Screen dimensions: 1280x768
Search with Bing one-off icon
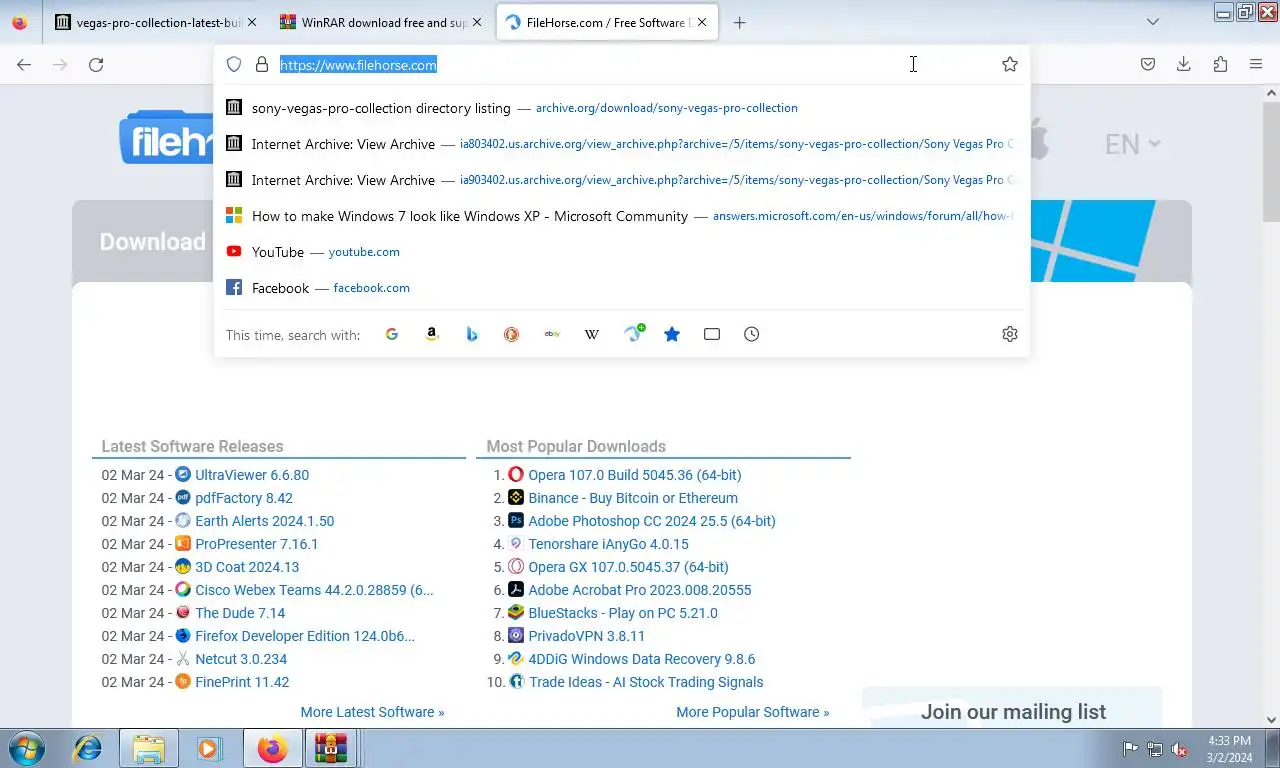[x=472, y=334]
